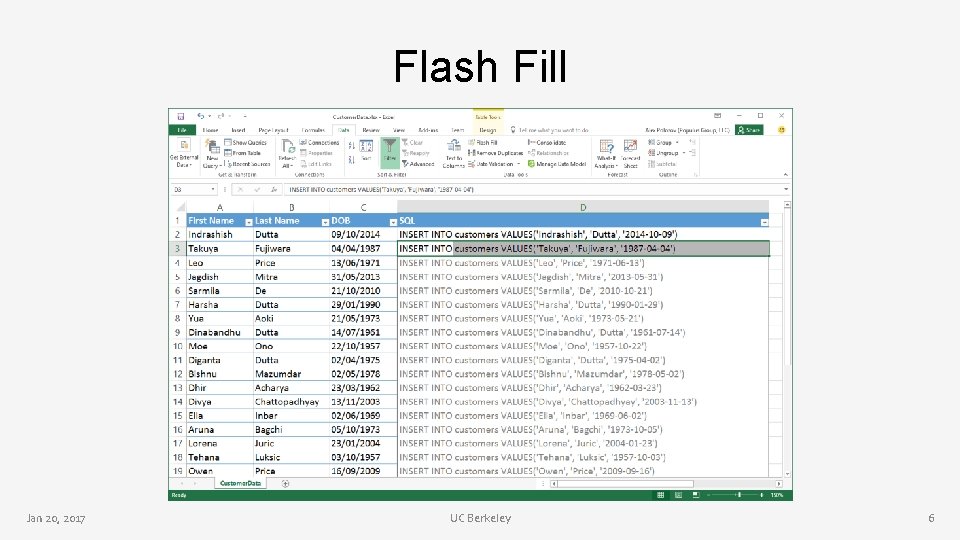Image resolution: width=960 pixels, height=540 pixels.
Task: Switch to Page Break Preview icon
Action: point(696,495)
